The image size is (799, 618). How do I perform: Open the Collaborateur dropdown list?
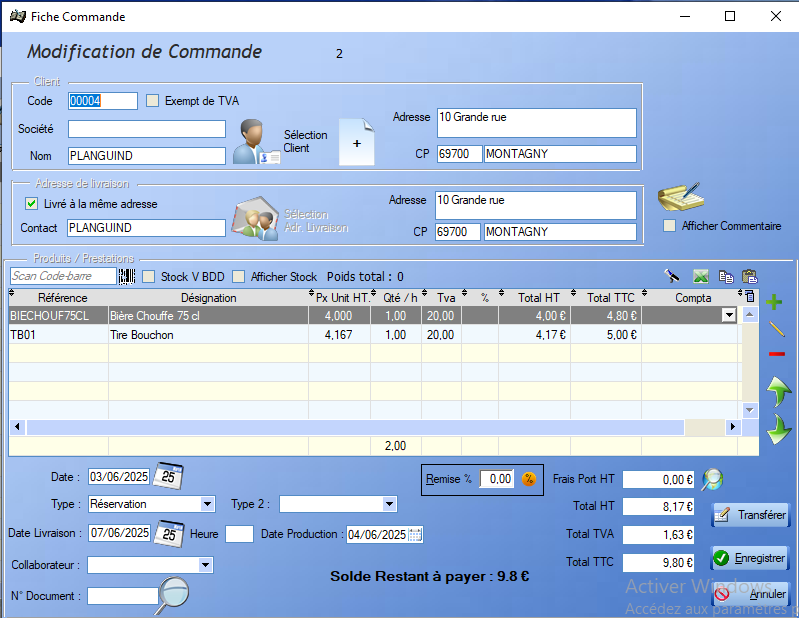point(205,565)
